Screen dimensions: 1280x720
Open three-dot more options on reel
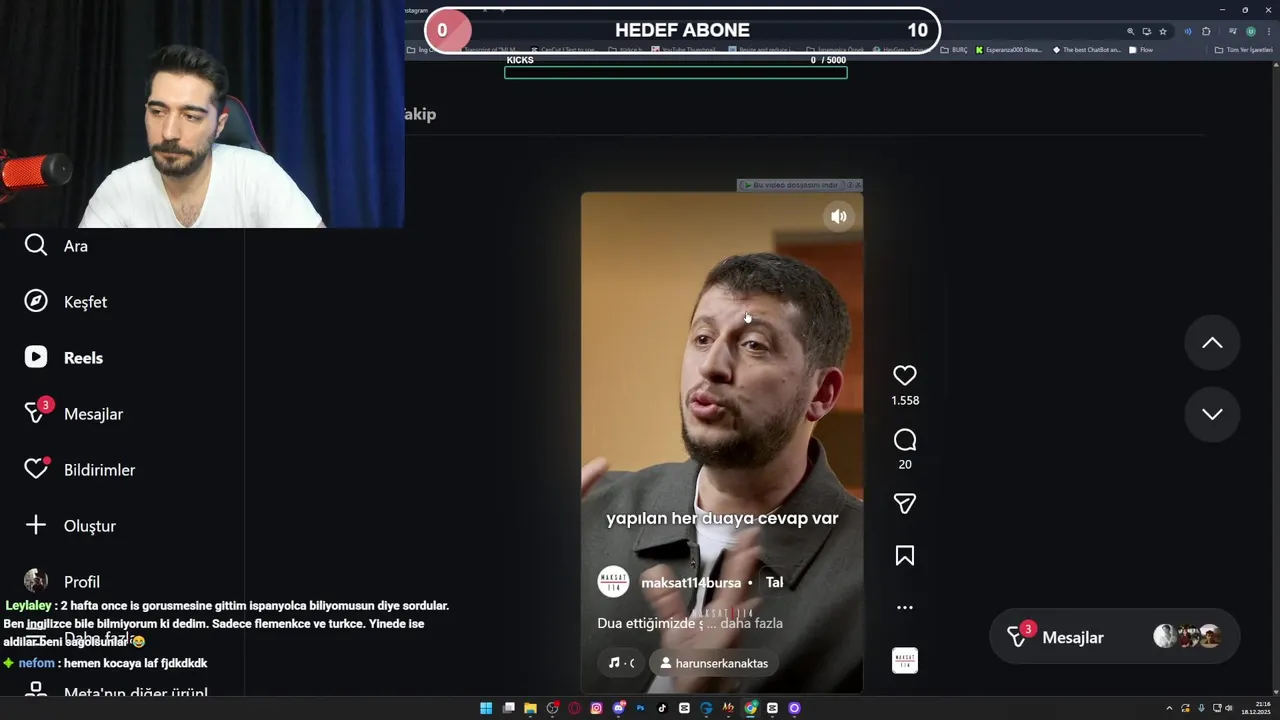pyautogui.click(x=905, y=607)
